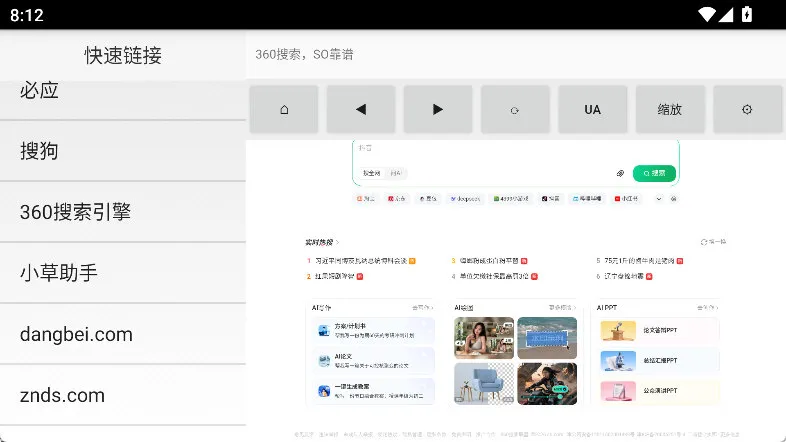Open the 论文答辩PPT template
This screenshot has height=442, width=786.
(x=660, y=330)
